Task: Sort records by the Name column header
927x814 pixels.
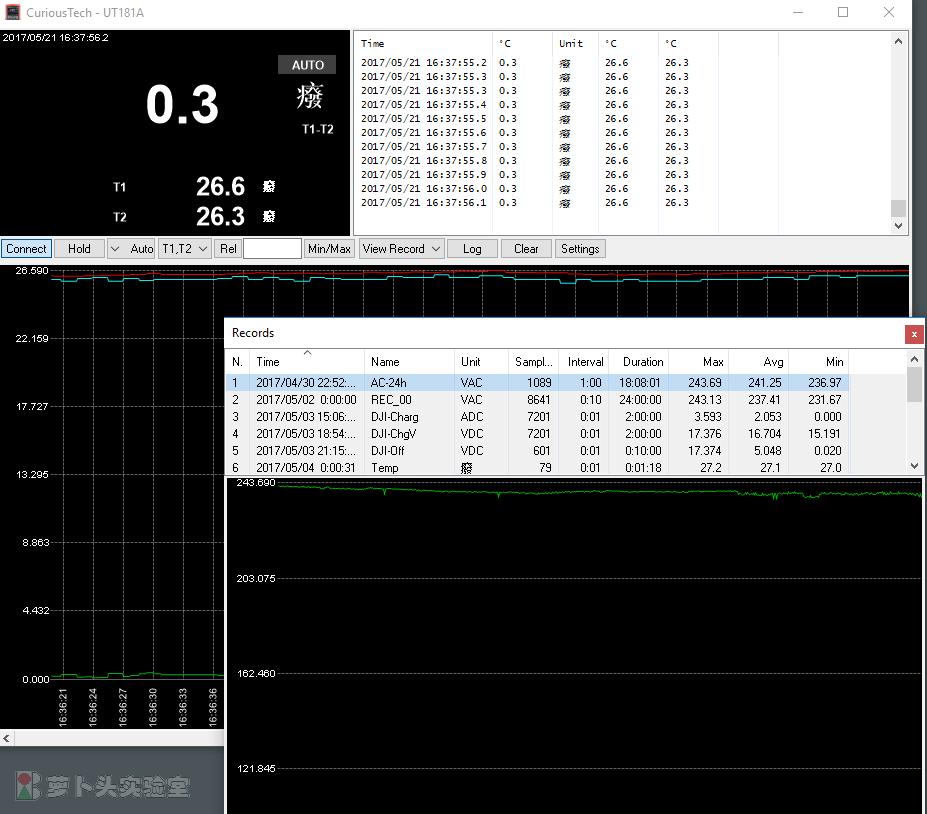Action: point(385,362)
